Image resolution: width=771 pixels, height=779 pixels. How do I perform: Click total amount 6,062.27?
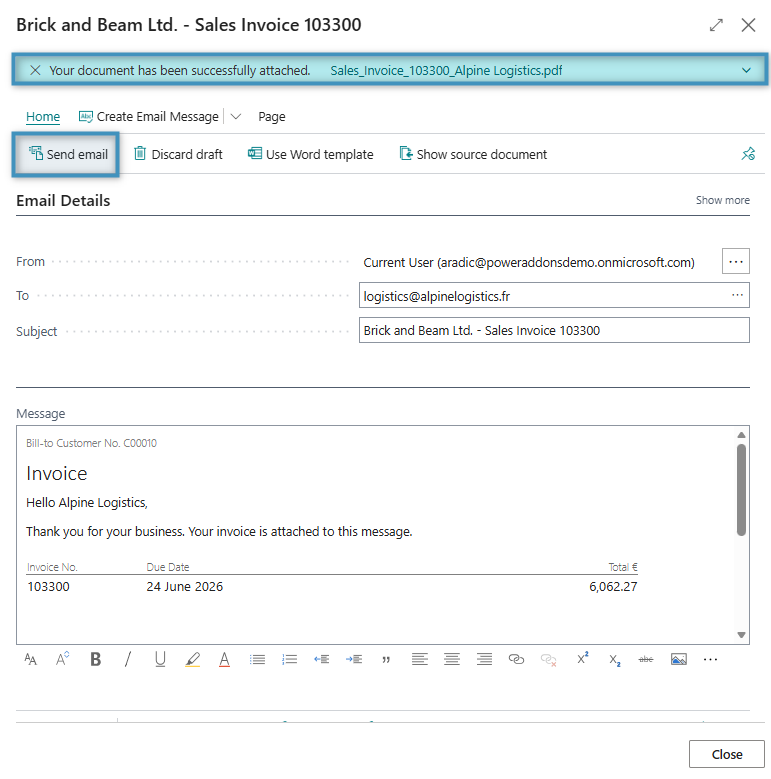tap(613, 587)
